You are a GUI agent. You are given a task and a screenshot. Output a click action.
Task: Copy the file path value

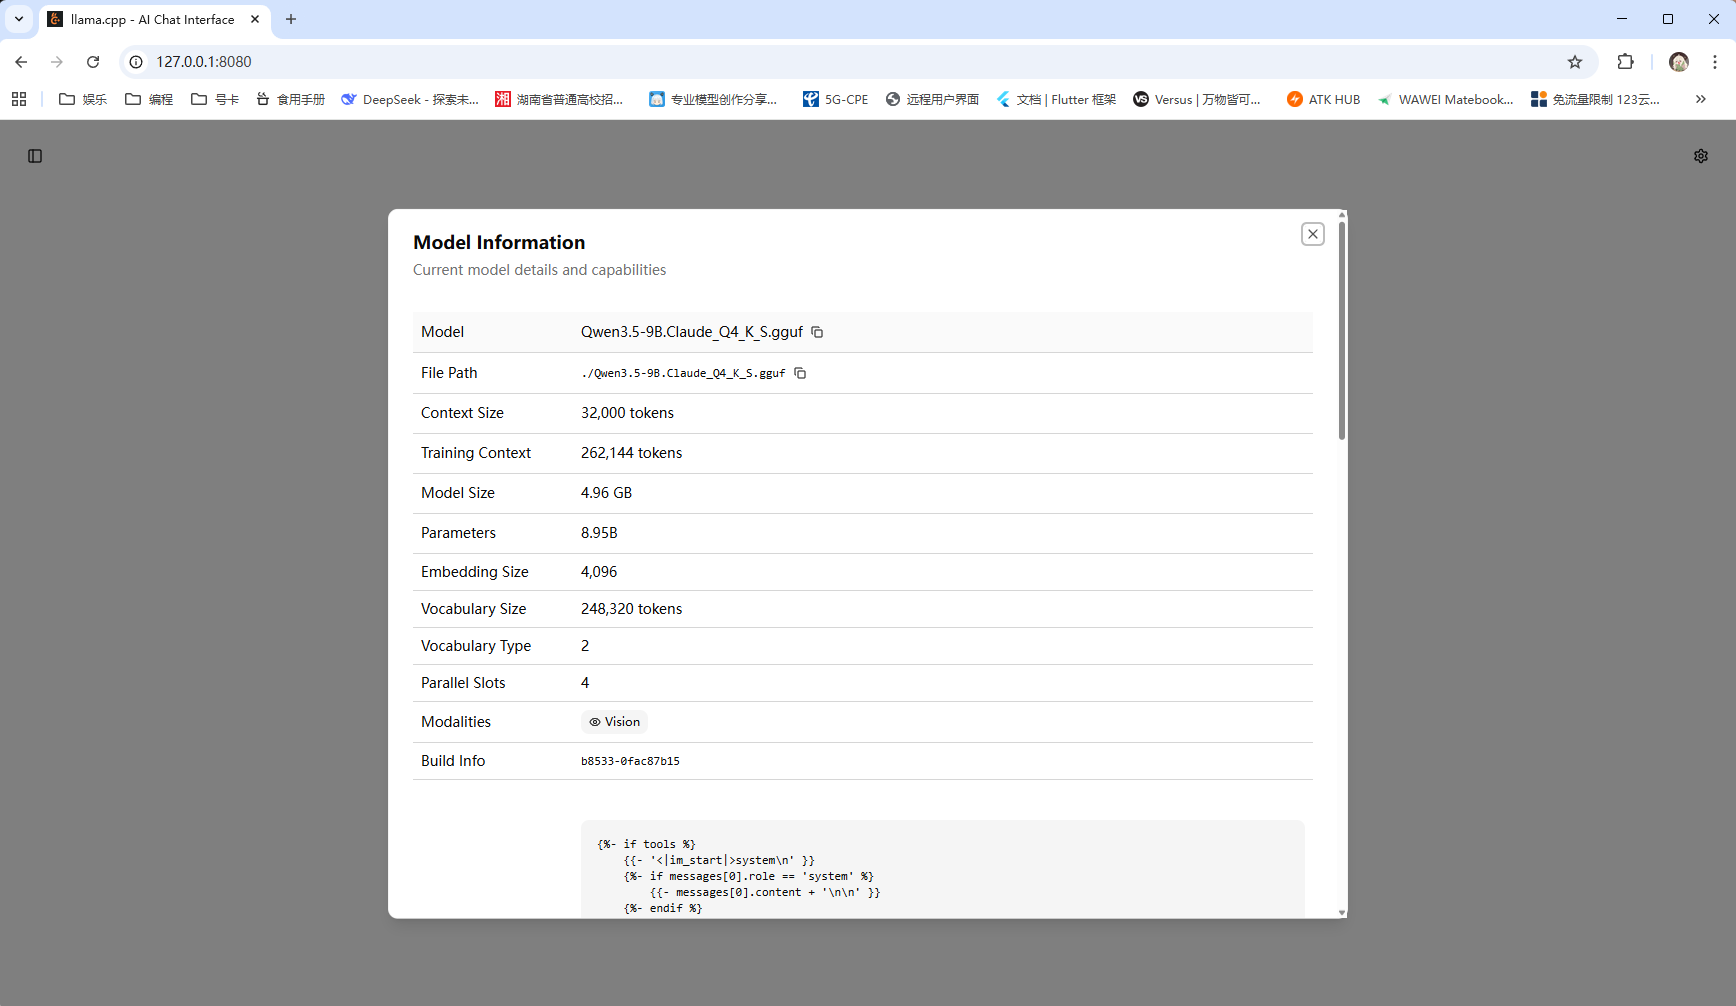800,373
